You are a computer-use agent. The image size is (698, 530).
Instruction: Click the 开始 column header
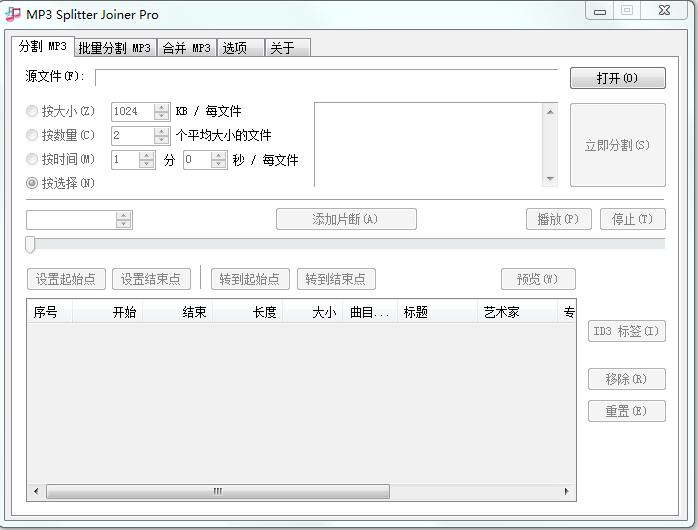pos(107,312)
